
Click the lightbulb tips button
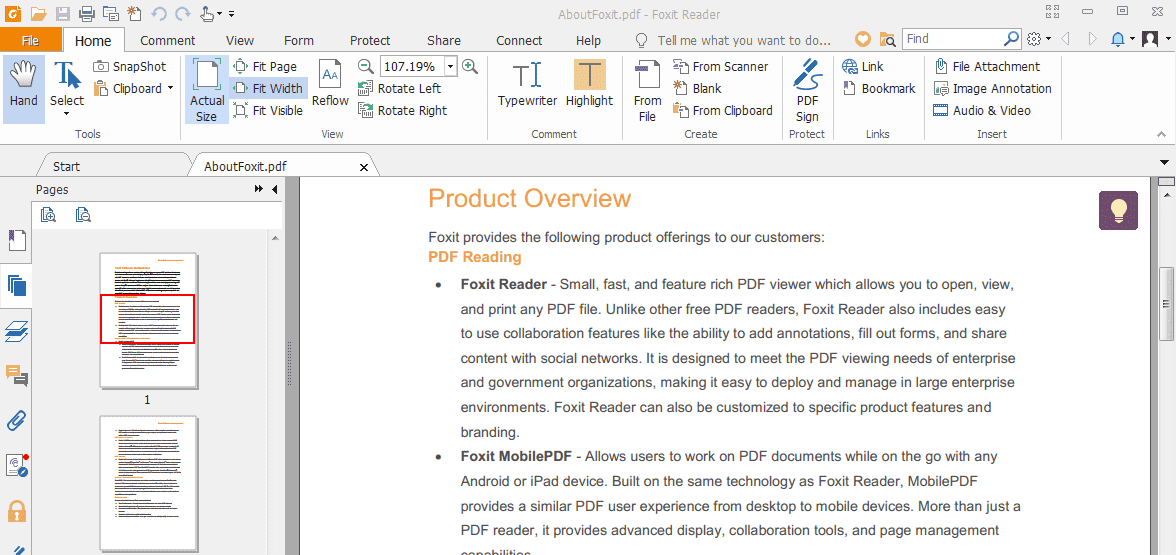click(1118, 210)
